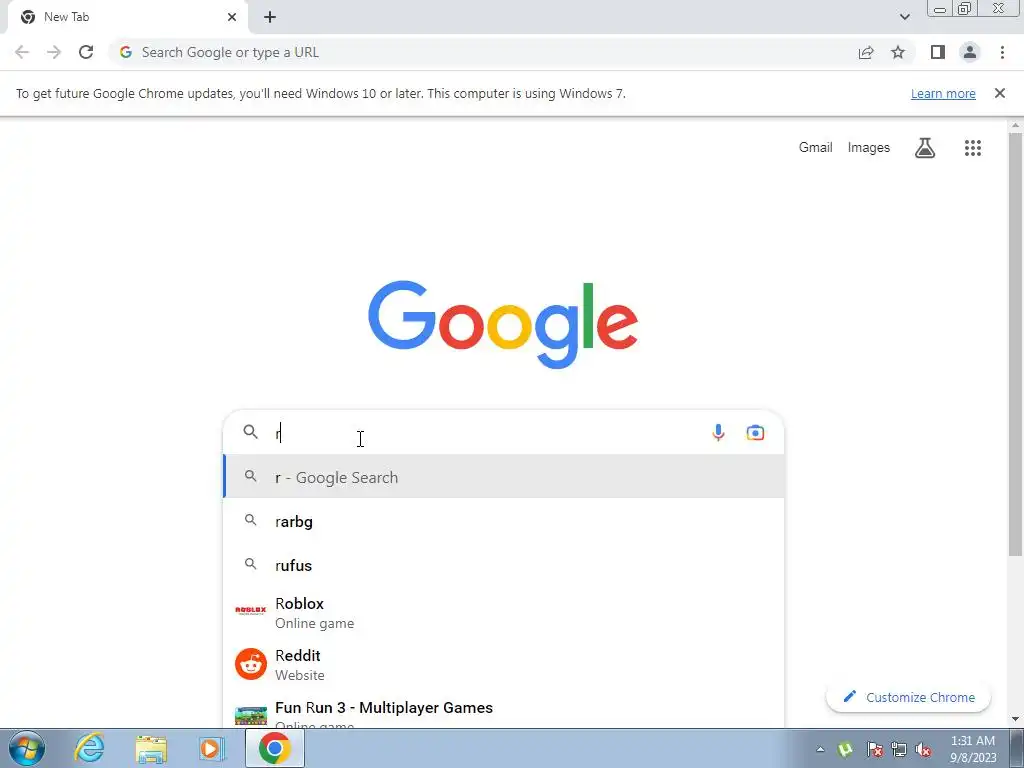Select the New Tab tab
Screen dimensions: 1024x768
127,17
